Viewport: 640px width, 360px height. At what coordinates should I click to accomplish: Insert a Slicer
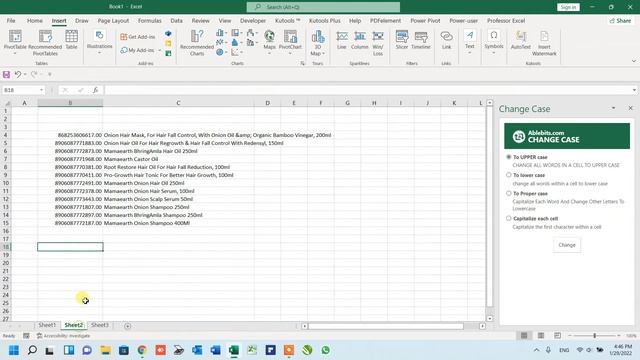tap(402, 40)
